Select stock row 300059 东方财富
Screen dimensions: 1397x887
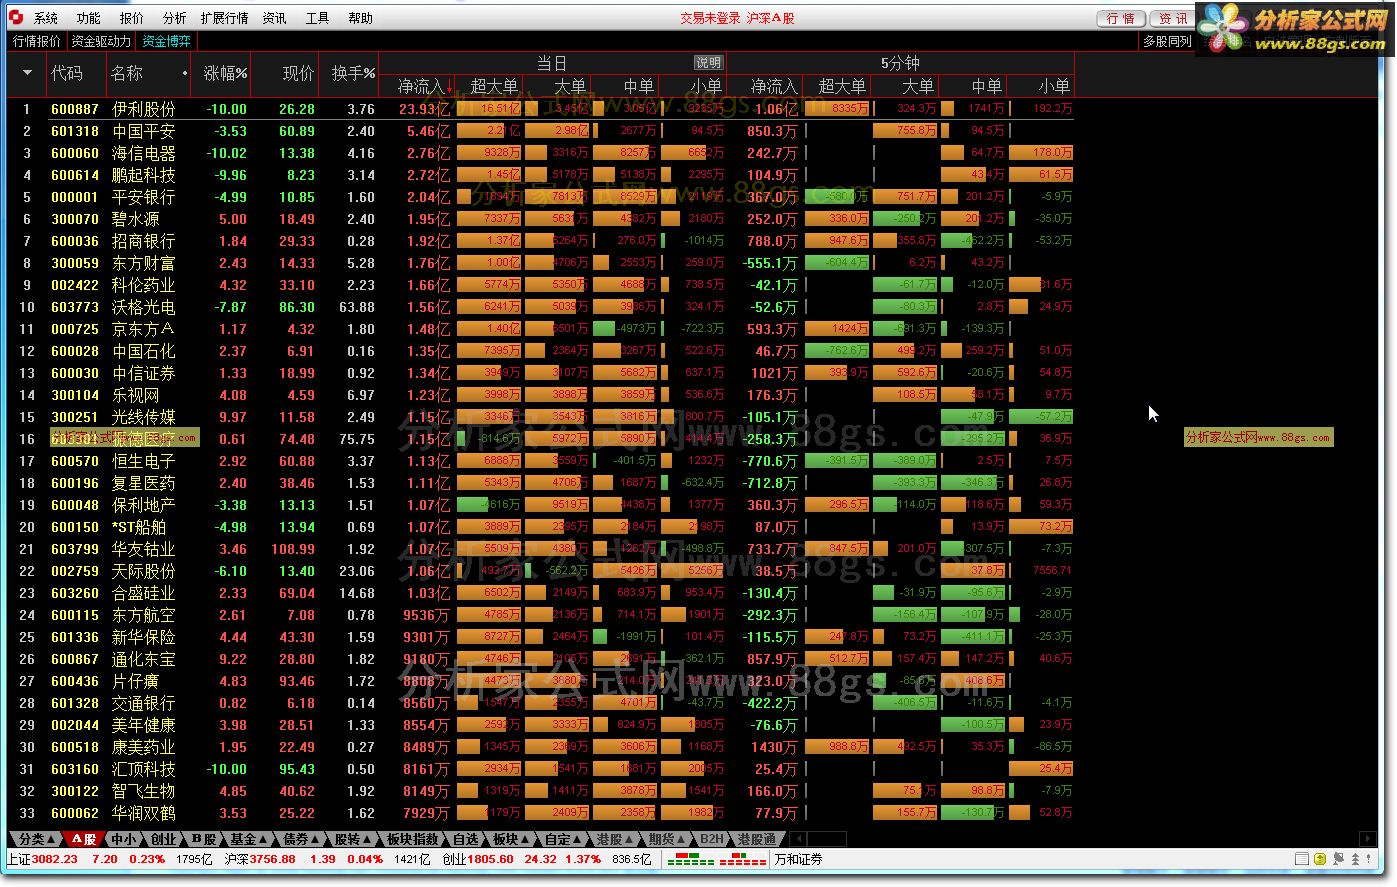(x=540, y=263)
